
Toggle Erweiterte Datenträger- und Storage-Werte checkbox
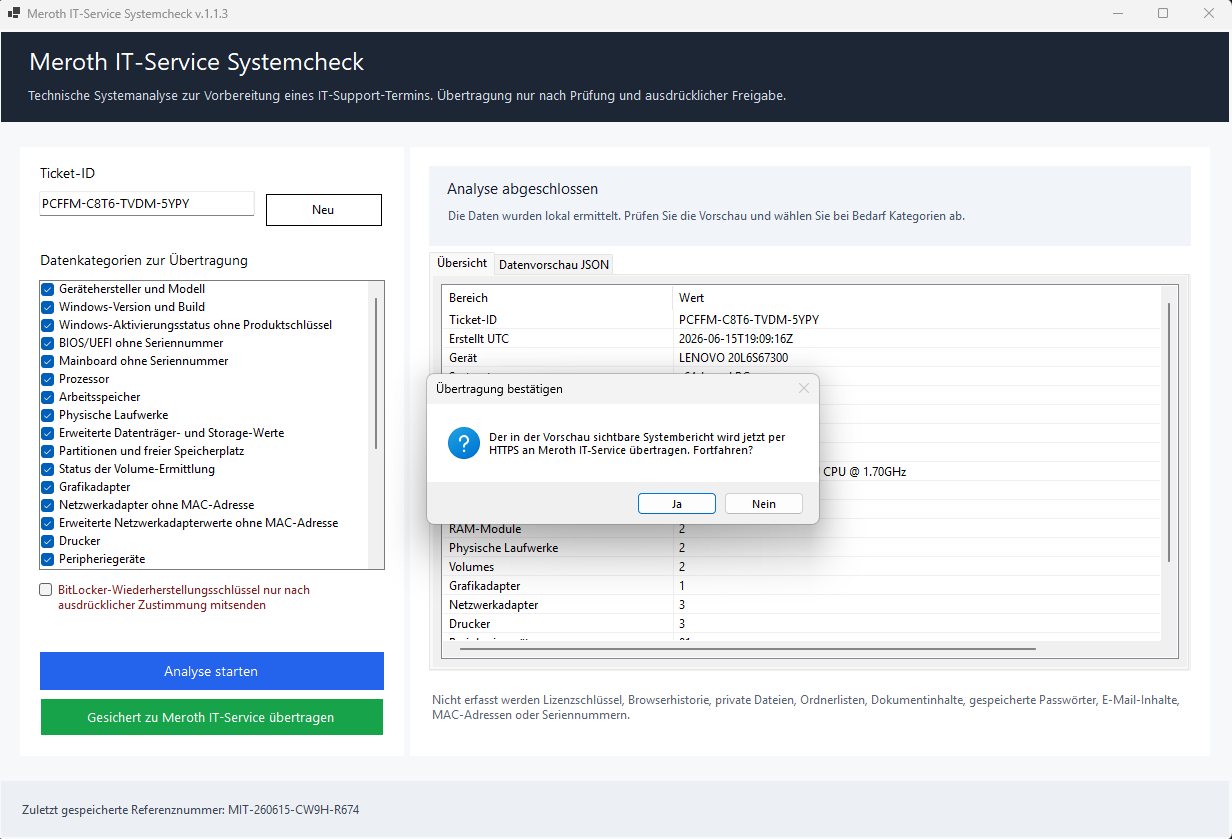coord(47,433)
